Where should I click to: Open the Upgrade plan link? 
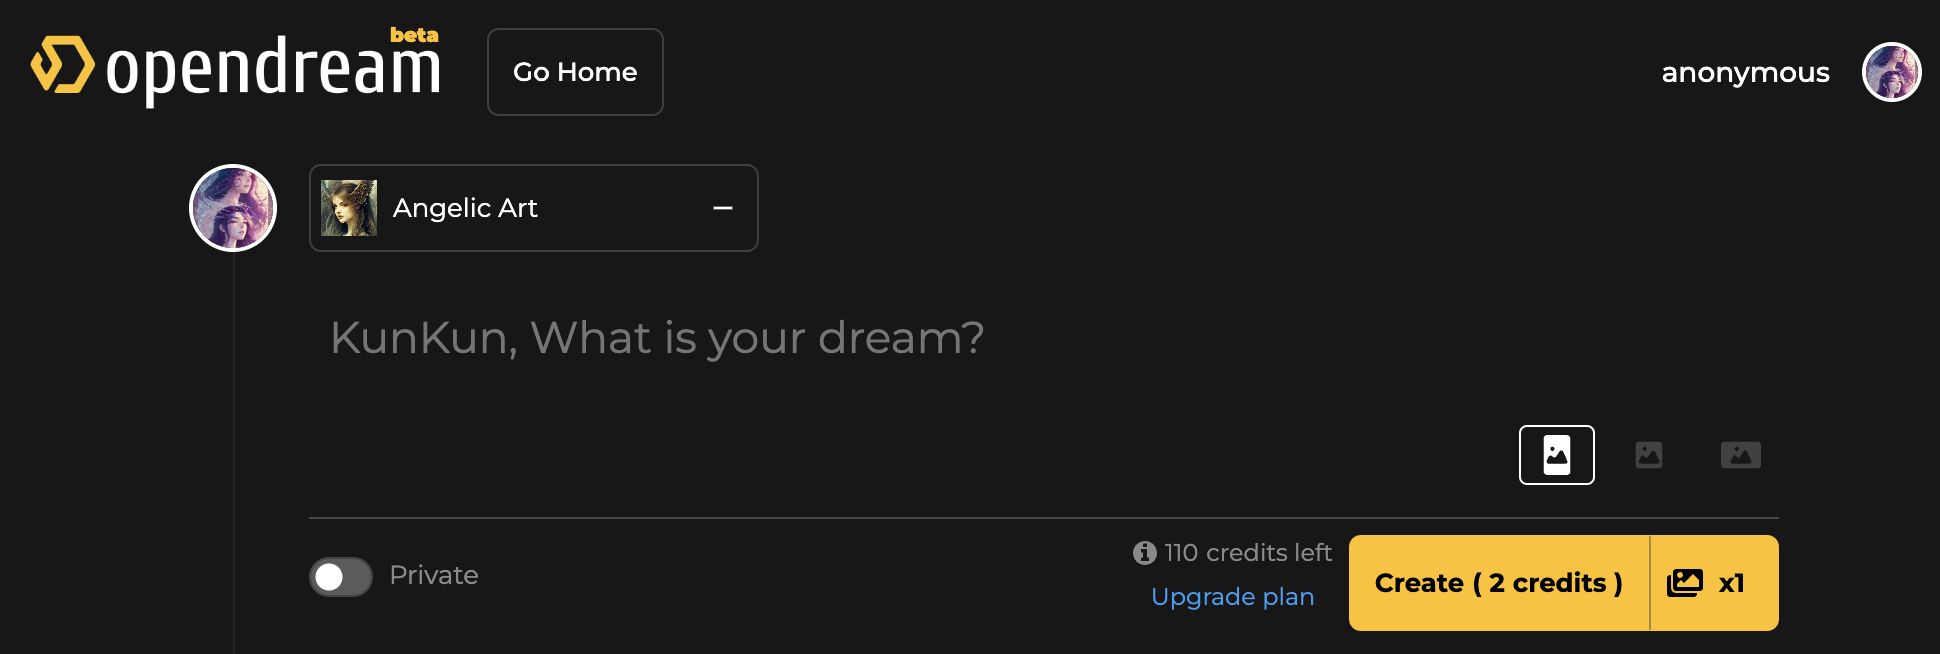(x=1233, y=596)
